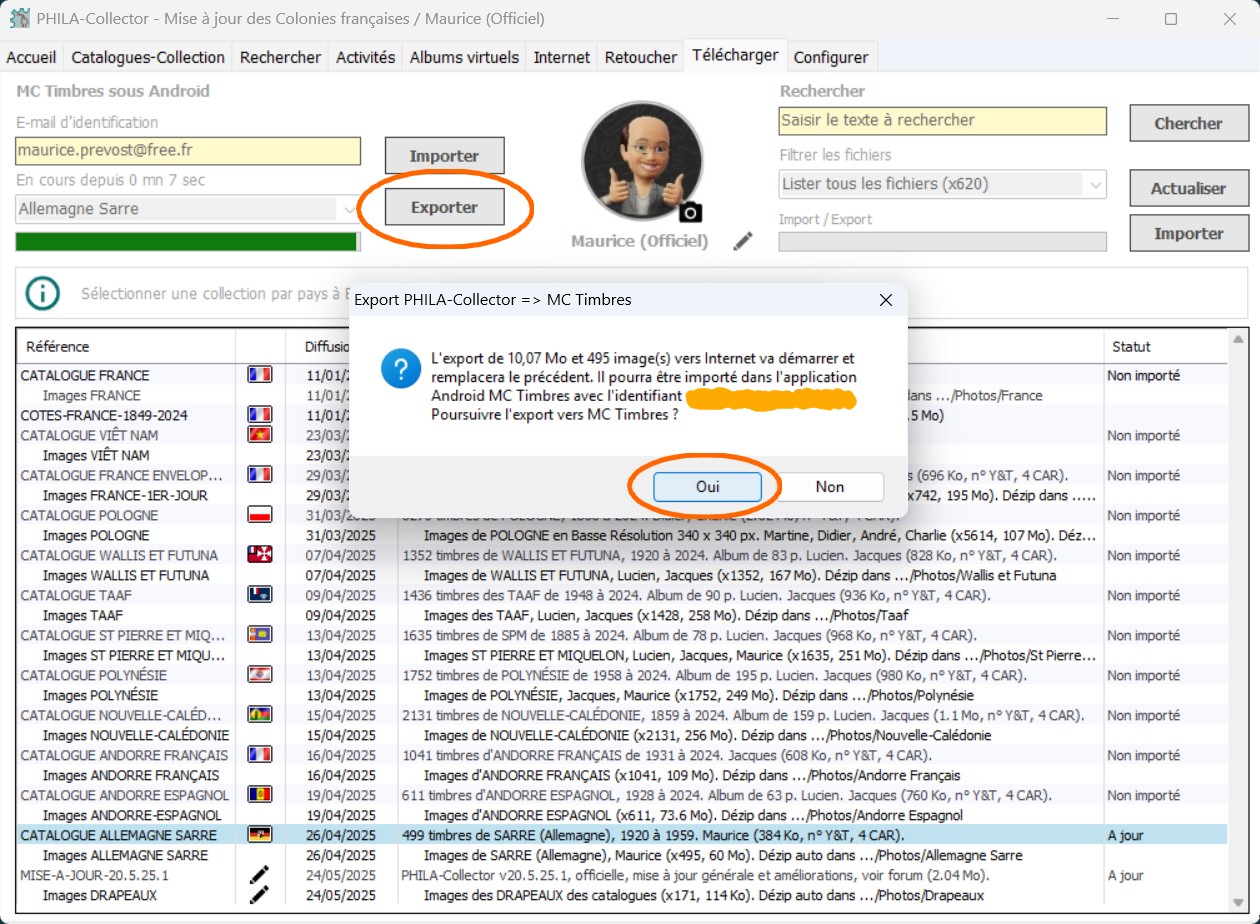This screenshot has height=924, width=1260.
Task: Click the pencil icon beside Maurice (Officiel)
Action: coord(742,241)
